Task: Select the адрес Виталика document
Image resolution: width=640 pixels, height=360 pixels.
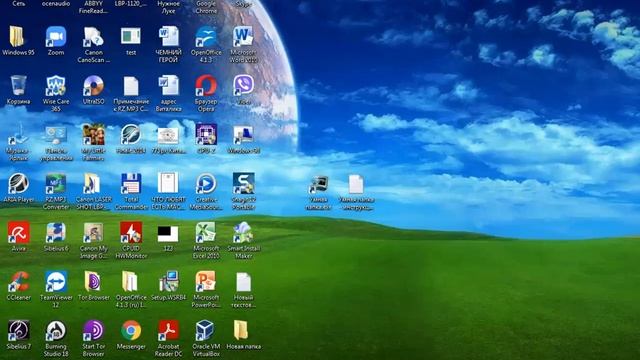Action: (x=169, y=86)
